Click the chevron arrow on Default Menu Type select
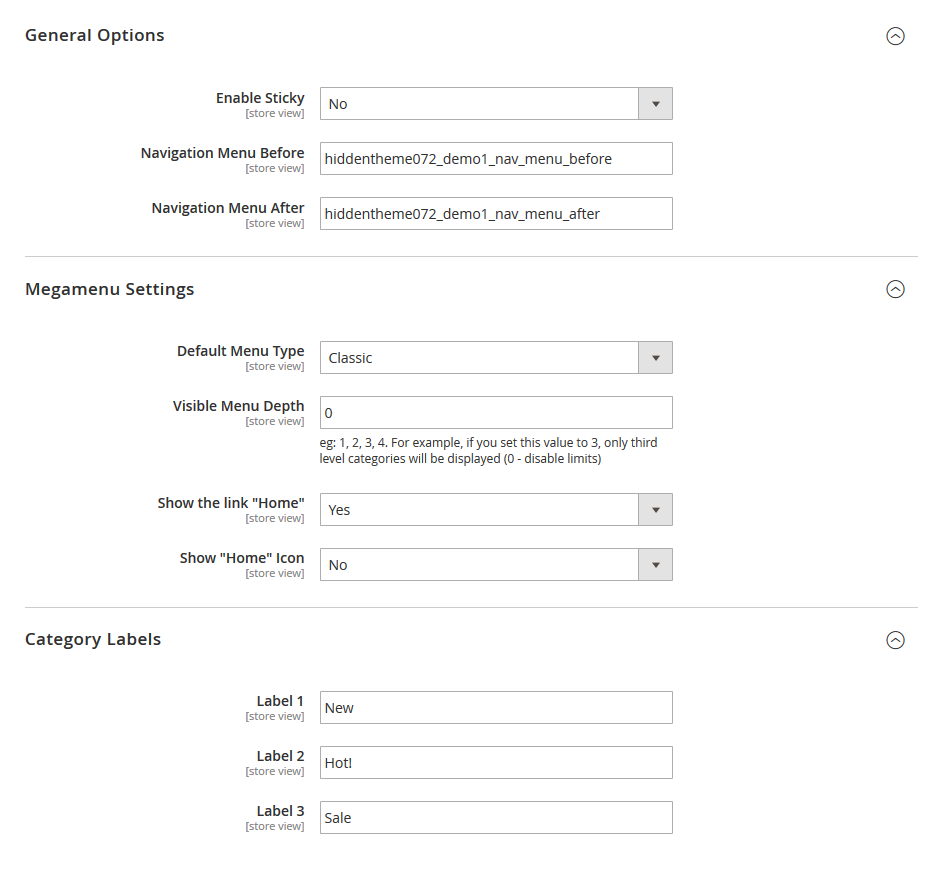 click(x=655, y=357)
